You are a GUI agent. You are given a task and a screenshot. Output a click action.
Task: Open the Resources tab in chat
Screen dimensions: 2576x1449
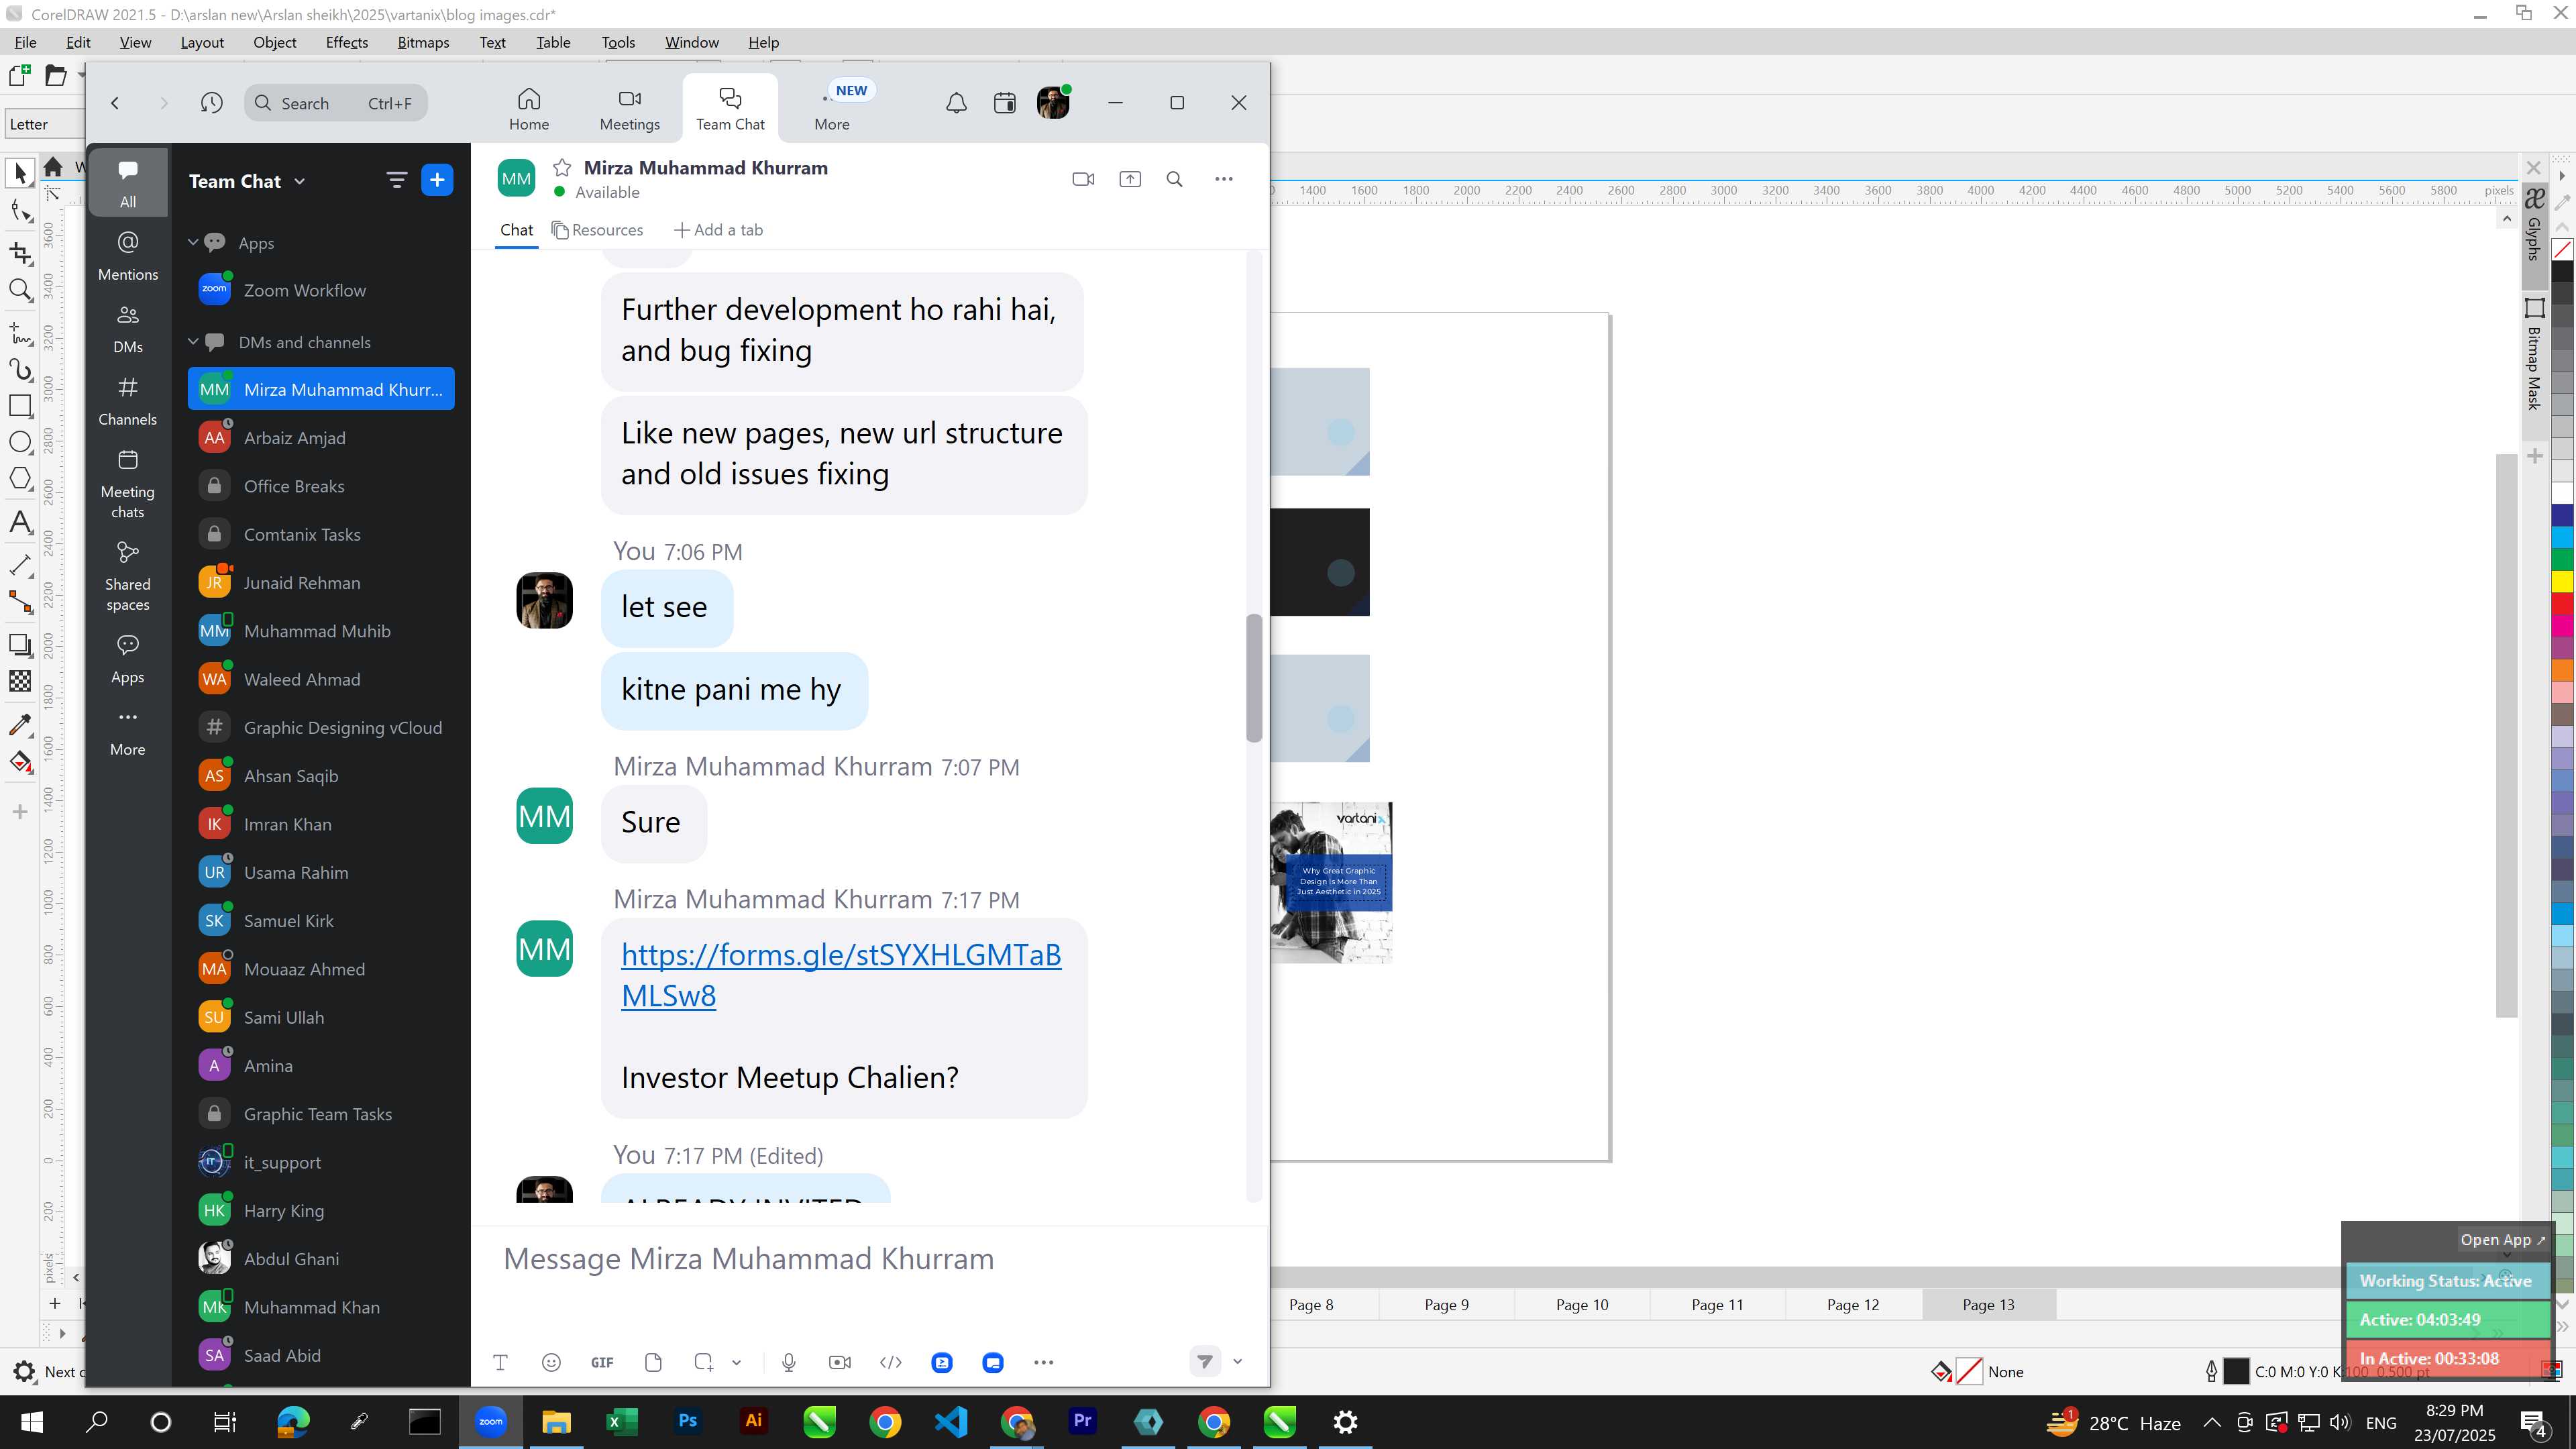598,230
